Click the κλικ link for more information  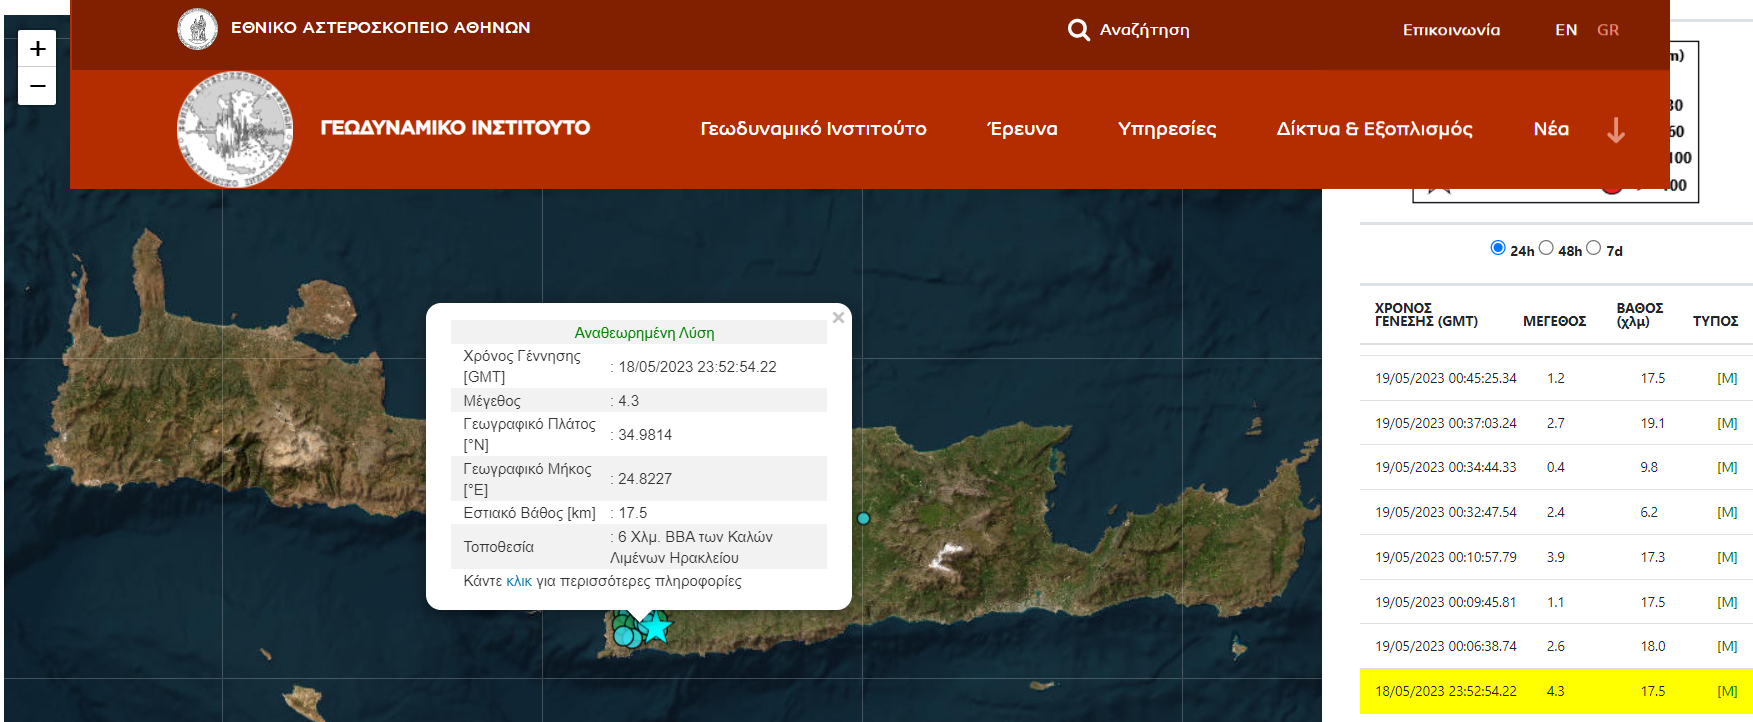click(x=519, y=581)
